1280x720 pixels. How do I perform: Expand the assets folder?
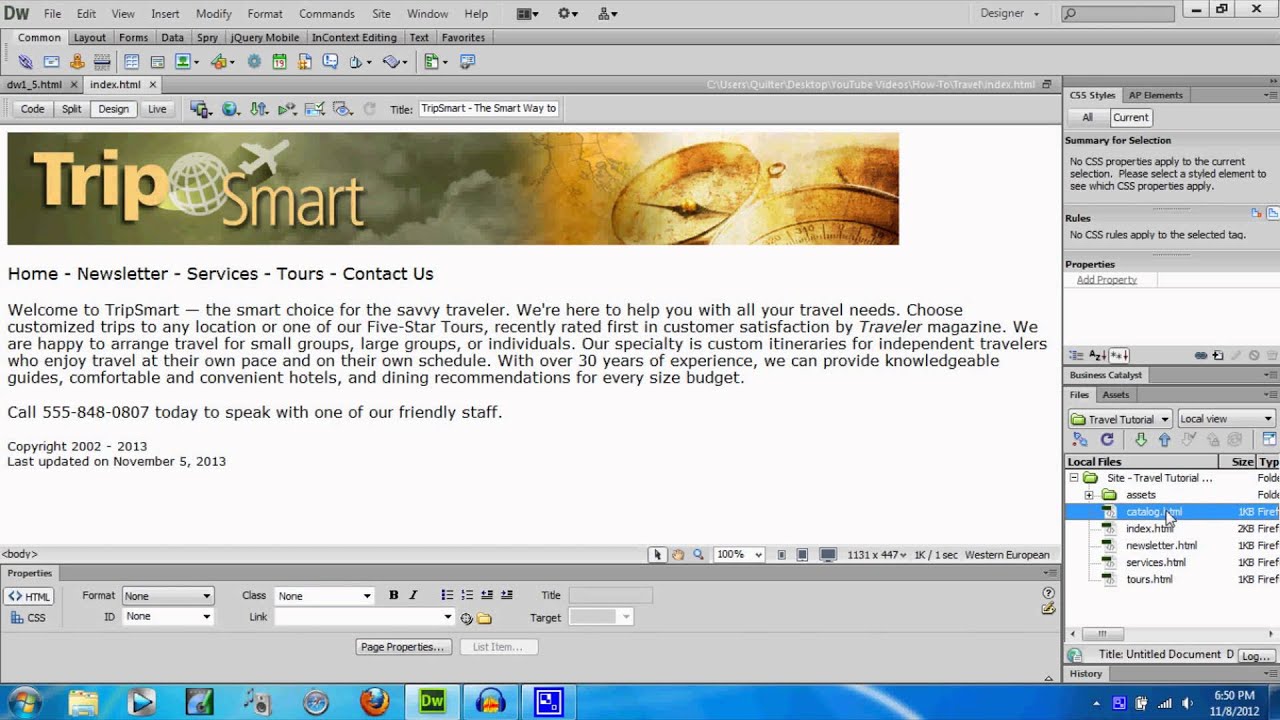coord(1089,495)
